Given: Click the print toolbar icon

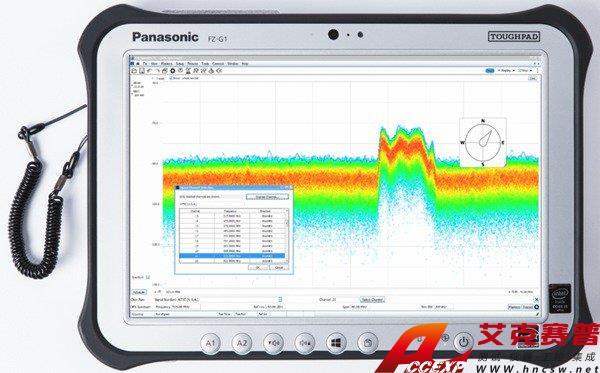Looking at the screenshot, I should tap(165, 71).
